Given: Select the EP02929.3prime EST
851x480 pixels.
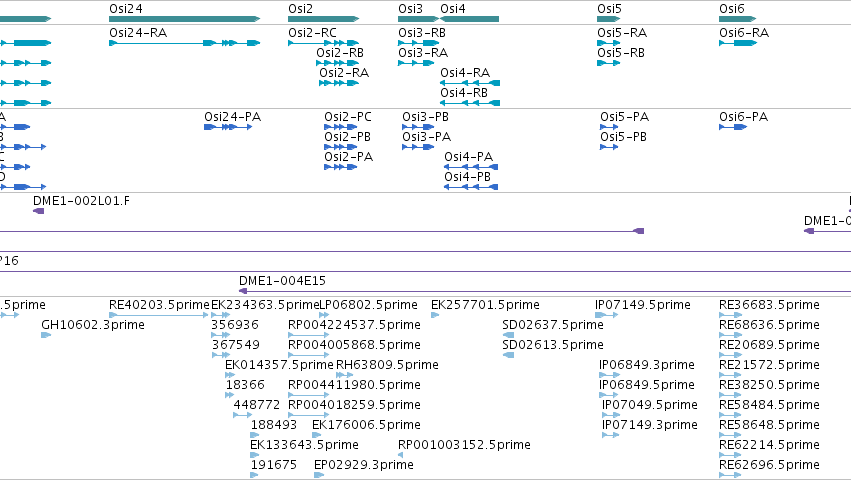Looking at the screenshot, I should [319, 476].
